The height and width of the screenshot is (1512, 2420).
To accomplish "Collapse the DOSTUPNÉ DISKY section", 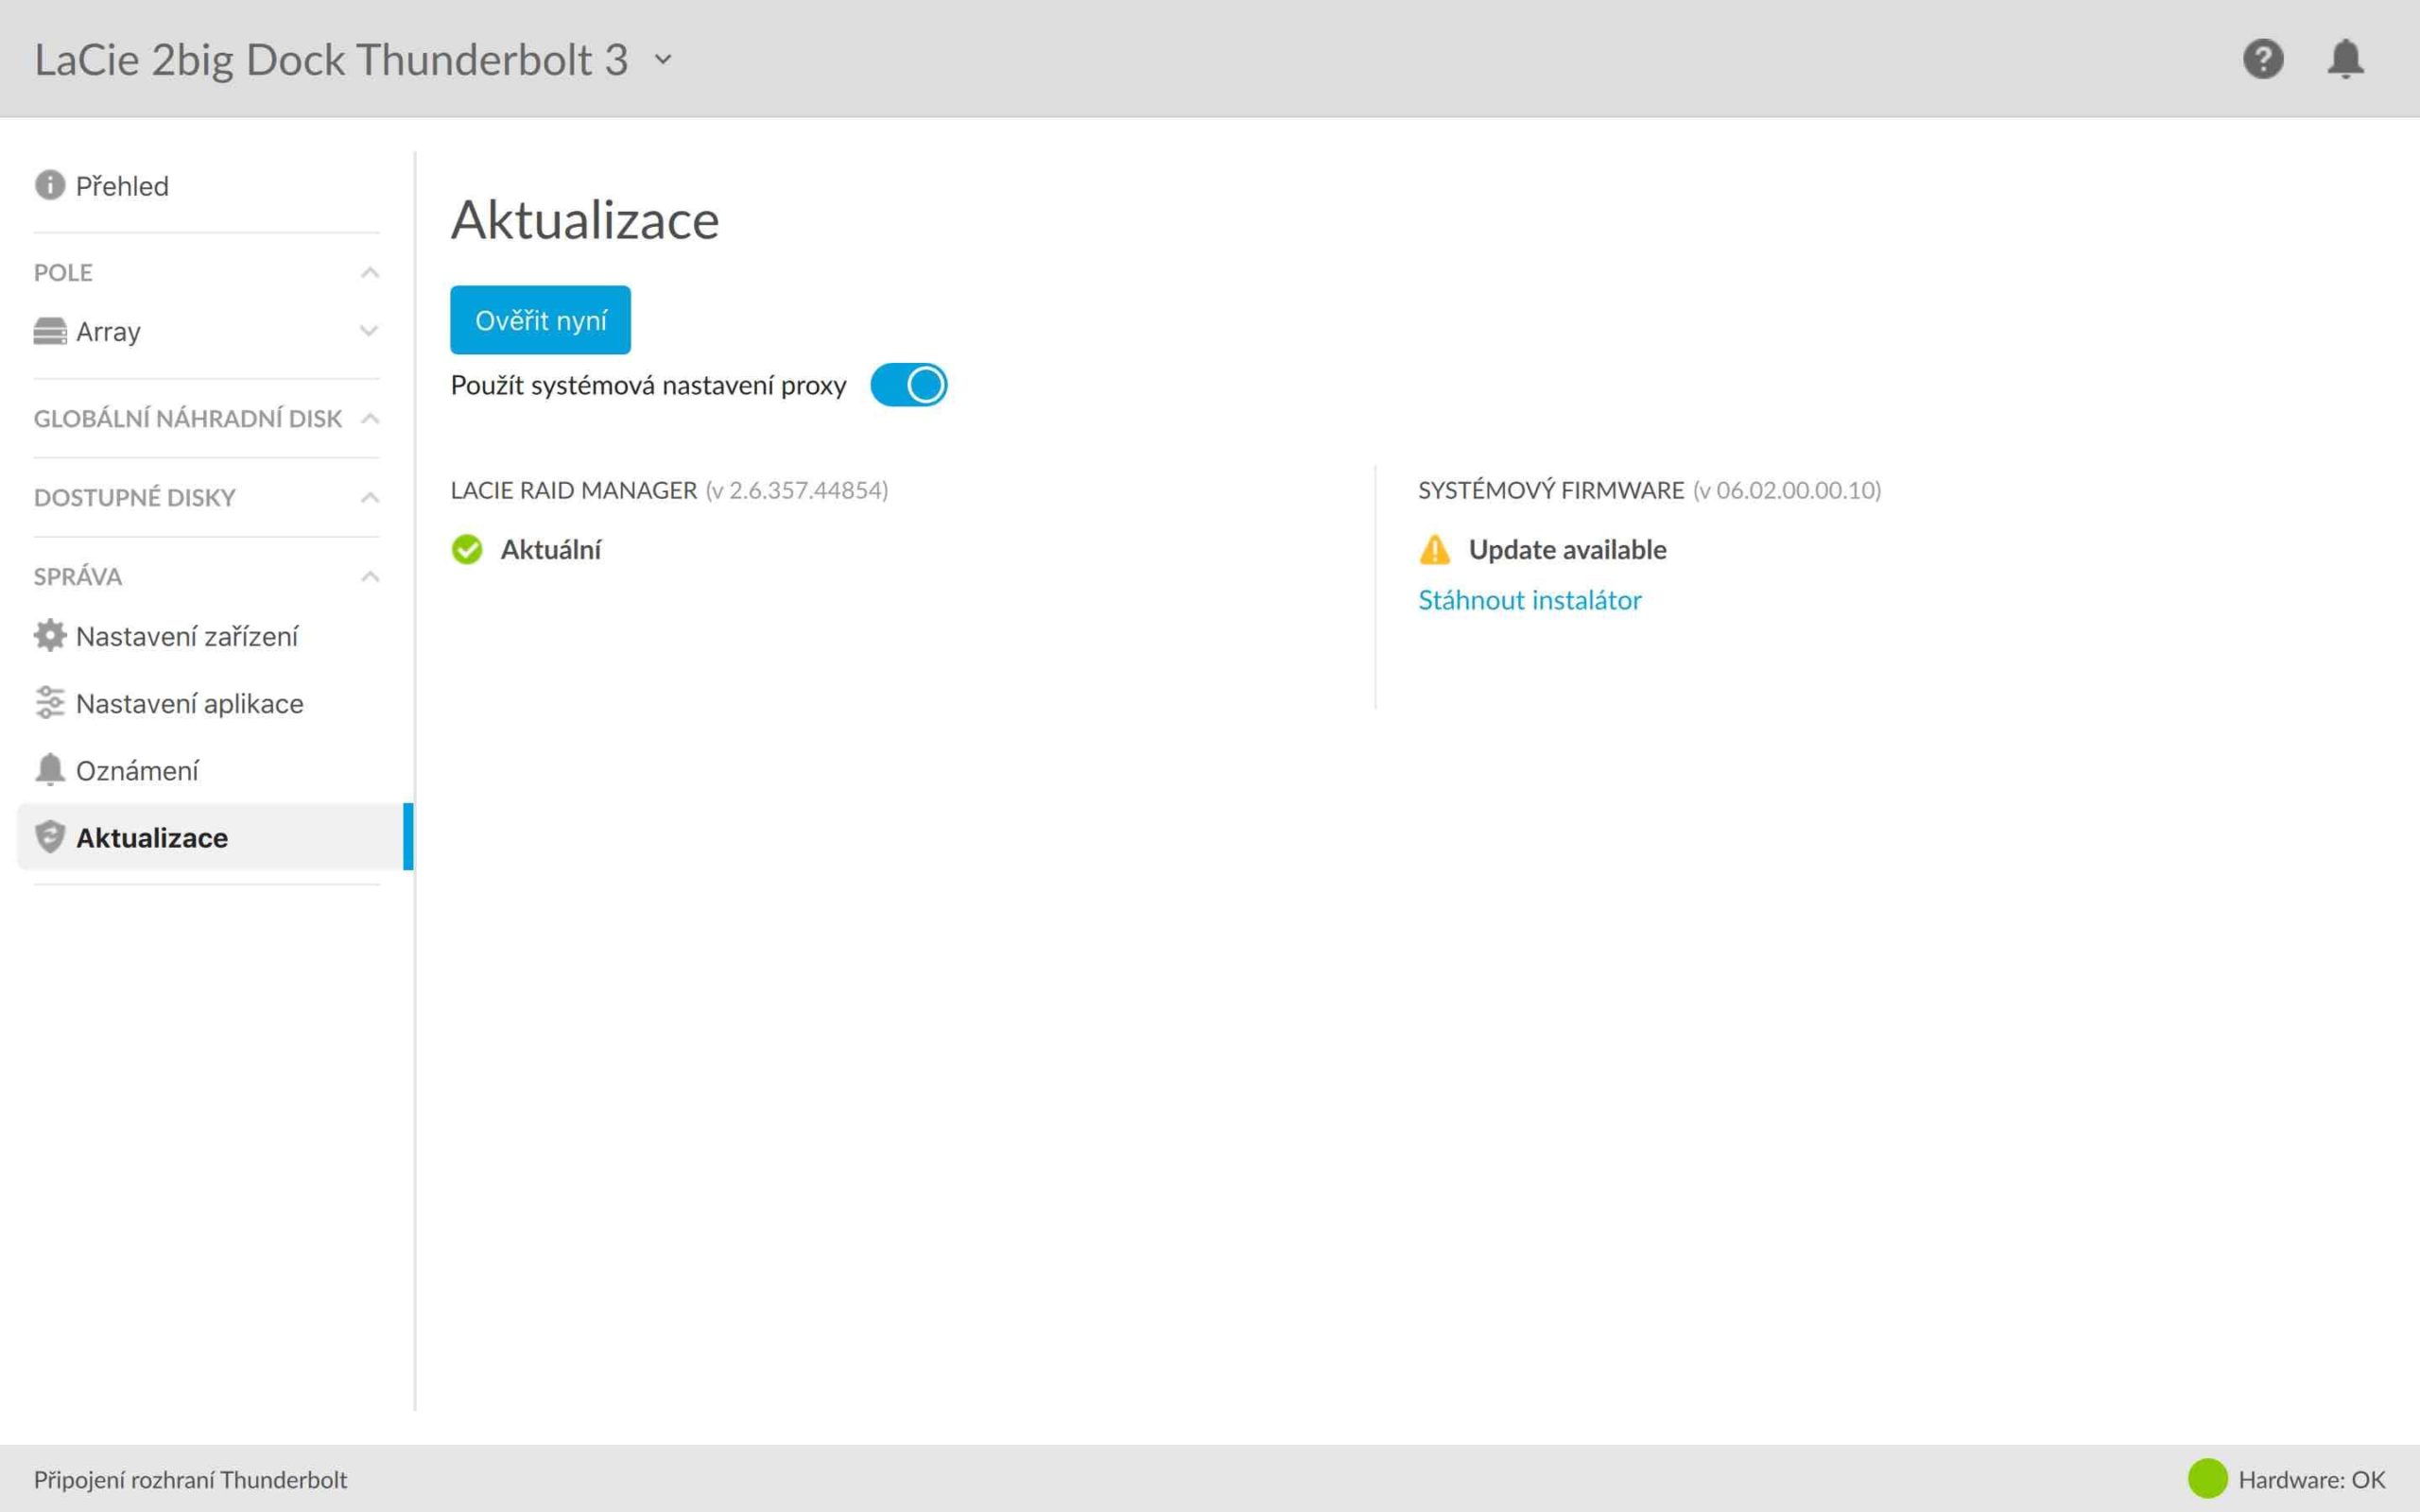I will coord(369,498).
